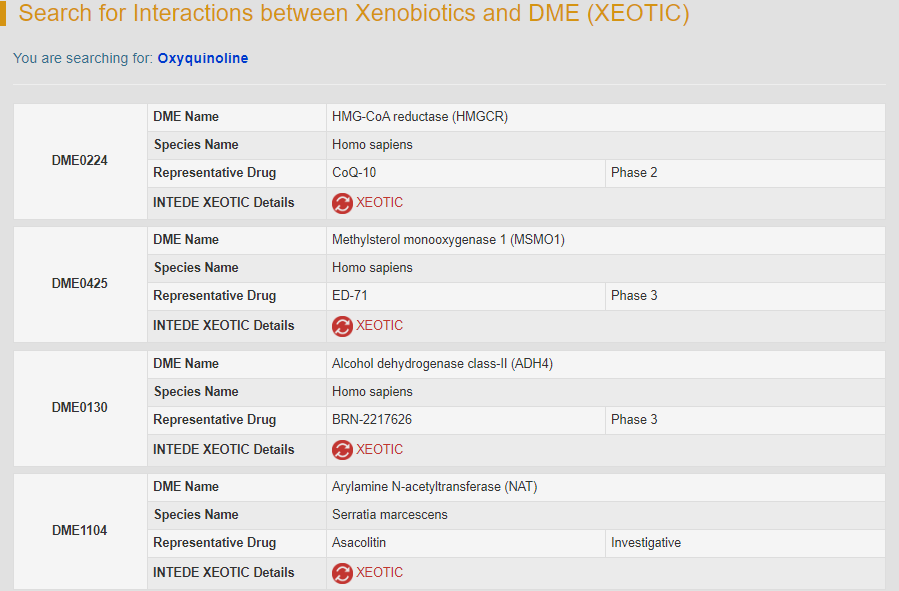The width and height of the screenshot is (899, 591).
Task: Follow the XEOTIC link for Methylsterol monooxygenase 1
Action: pyautogui.click(x=379, y=326)
